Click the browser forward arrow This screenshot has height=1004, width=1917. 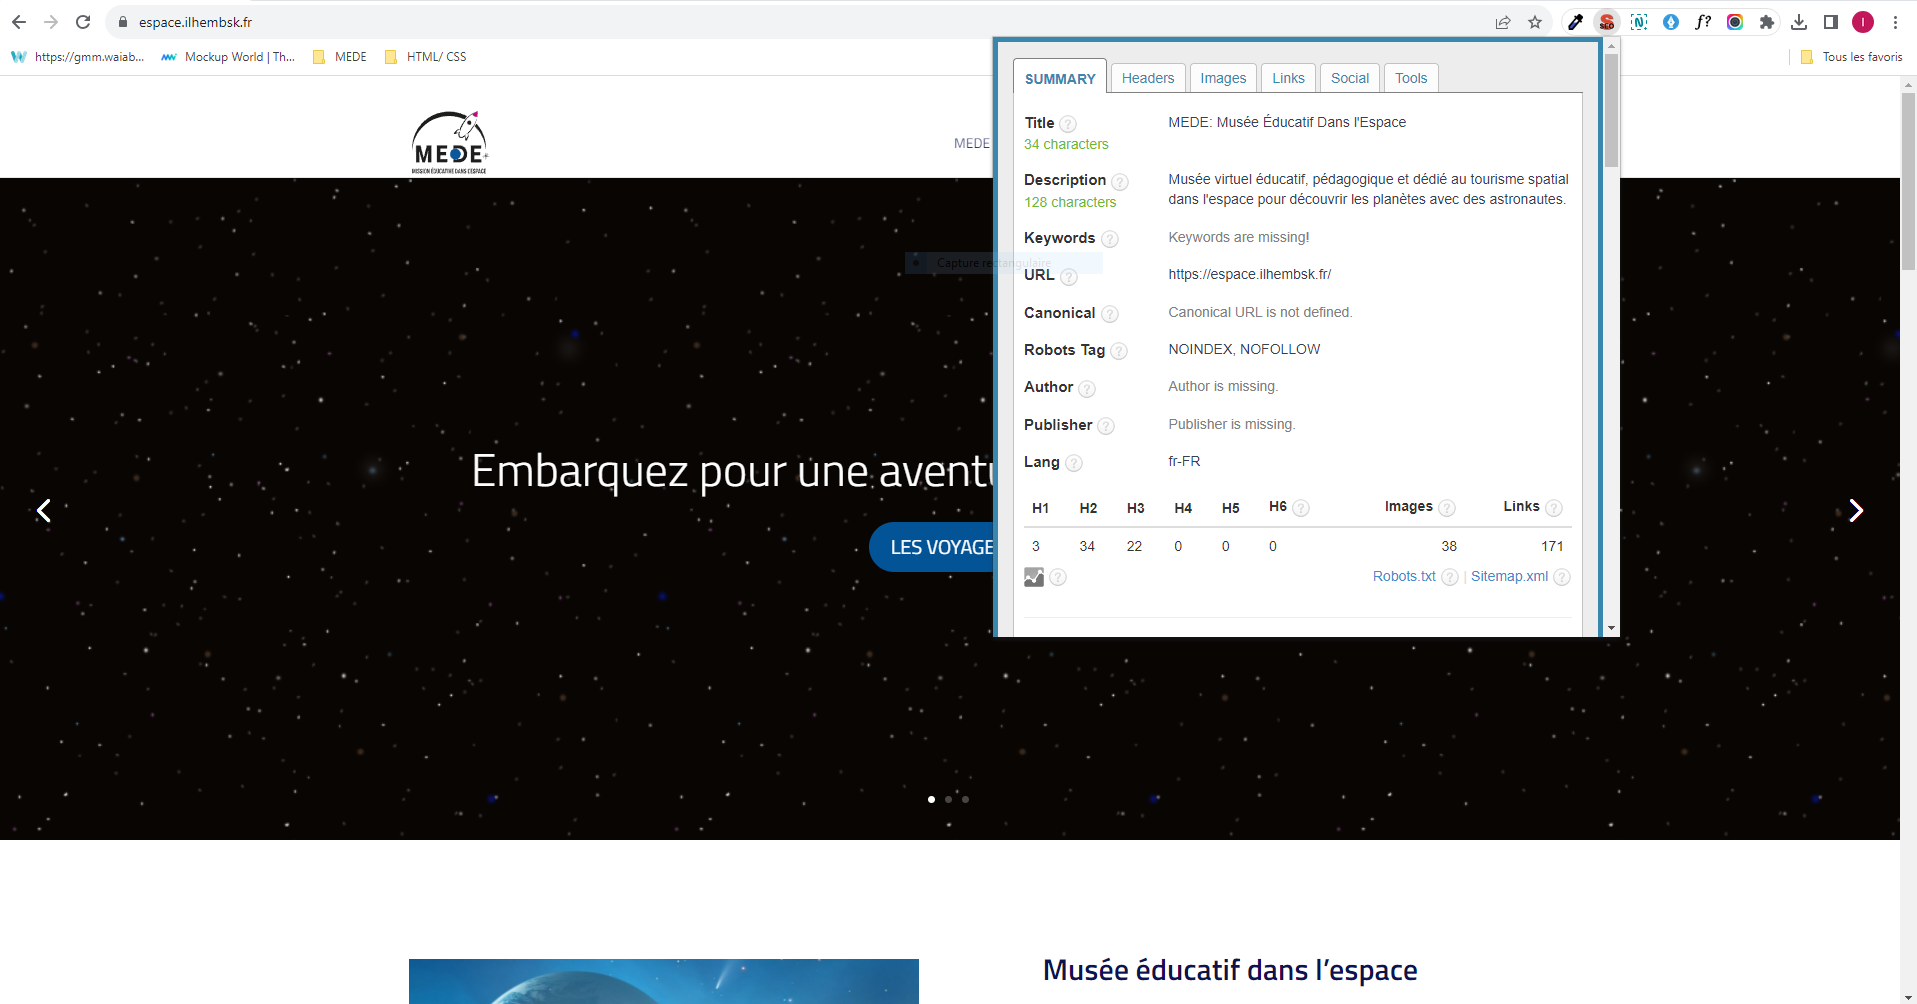(x=51, y=22)
